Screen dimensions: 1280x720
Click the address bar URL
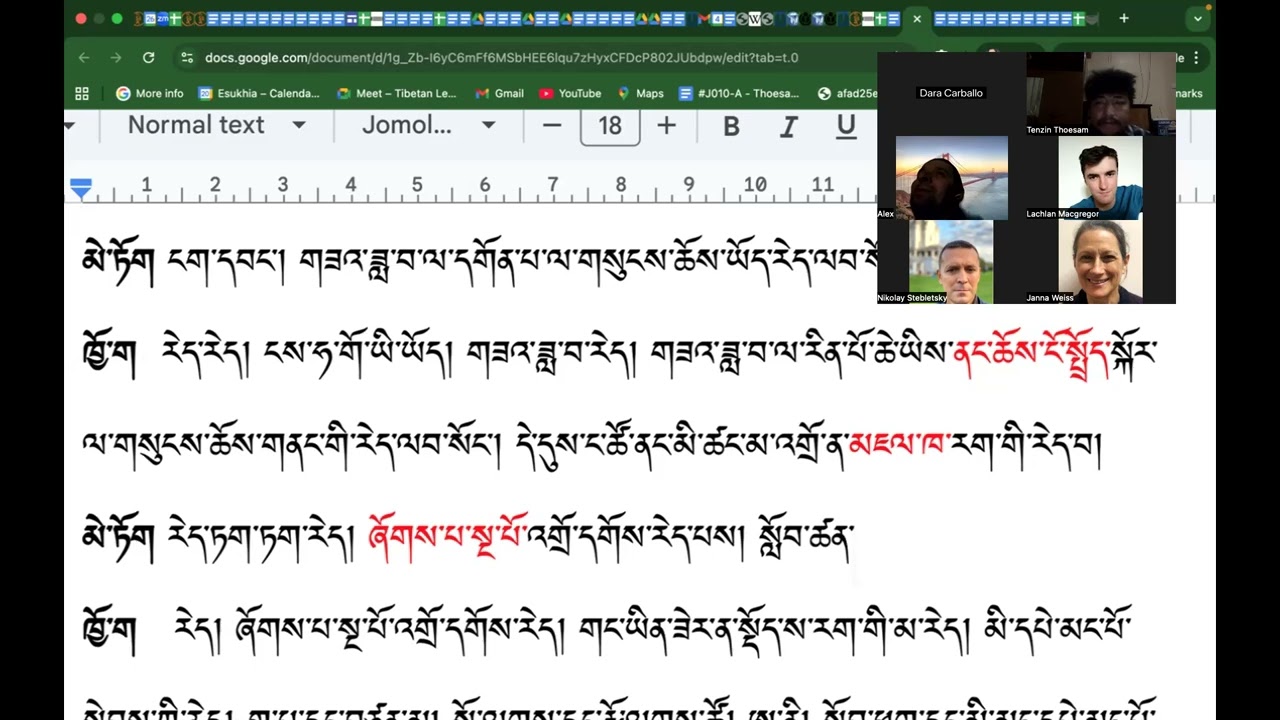coord(501,58)
